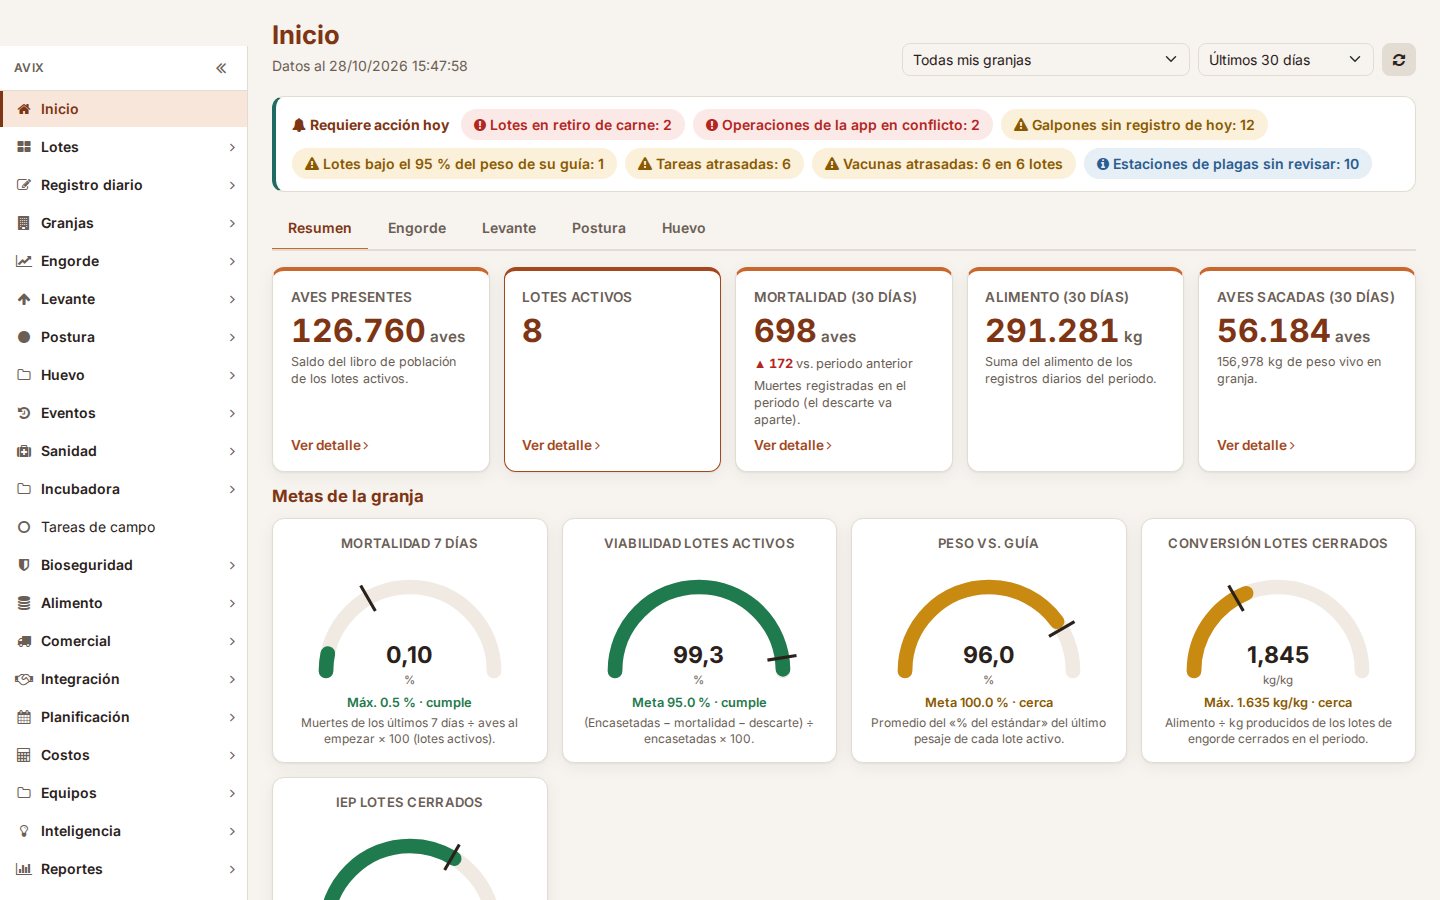Open 'Ver detalle' under Aves sacadas
The width and height of the screenshot is (1440, 900).
[1256, 445]
